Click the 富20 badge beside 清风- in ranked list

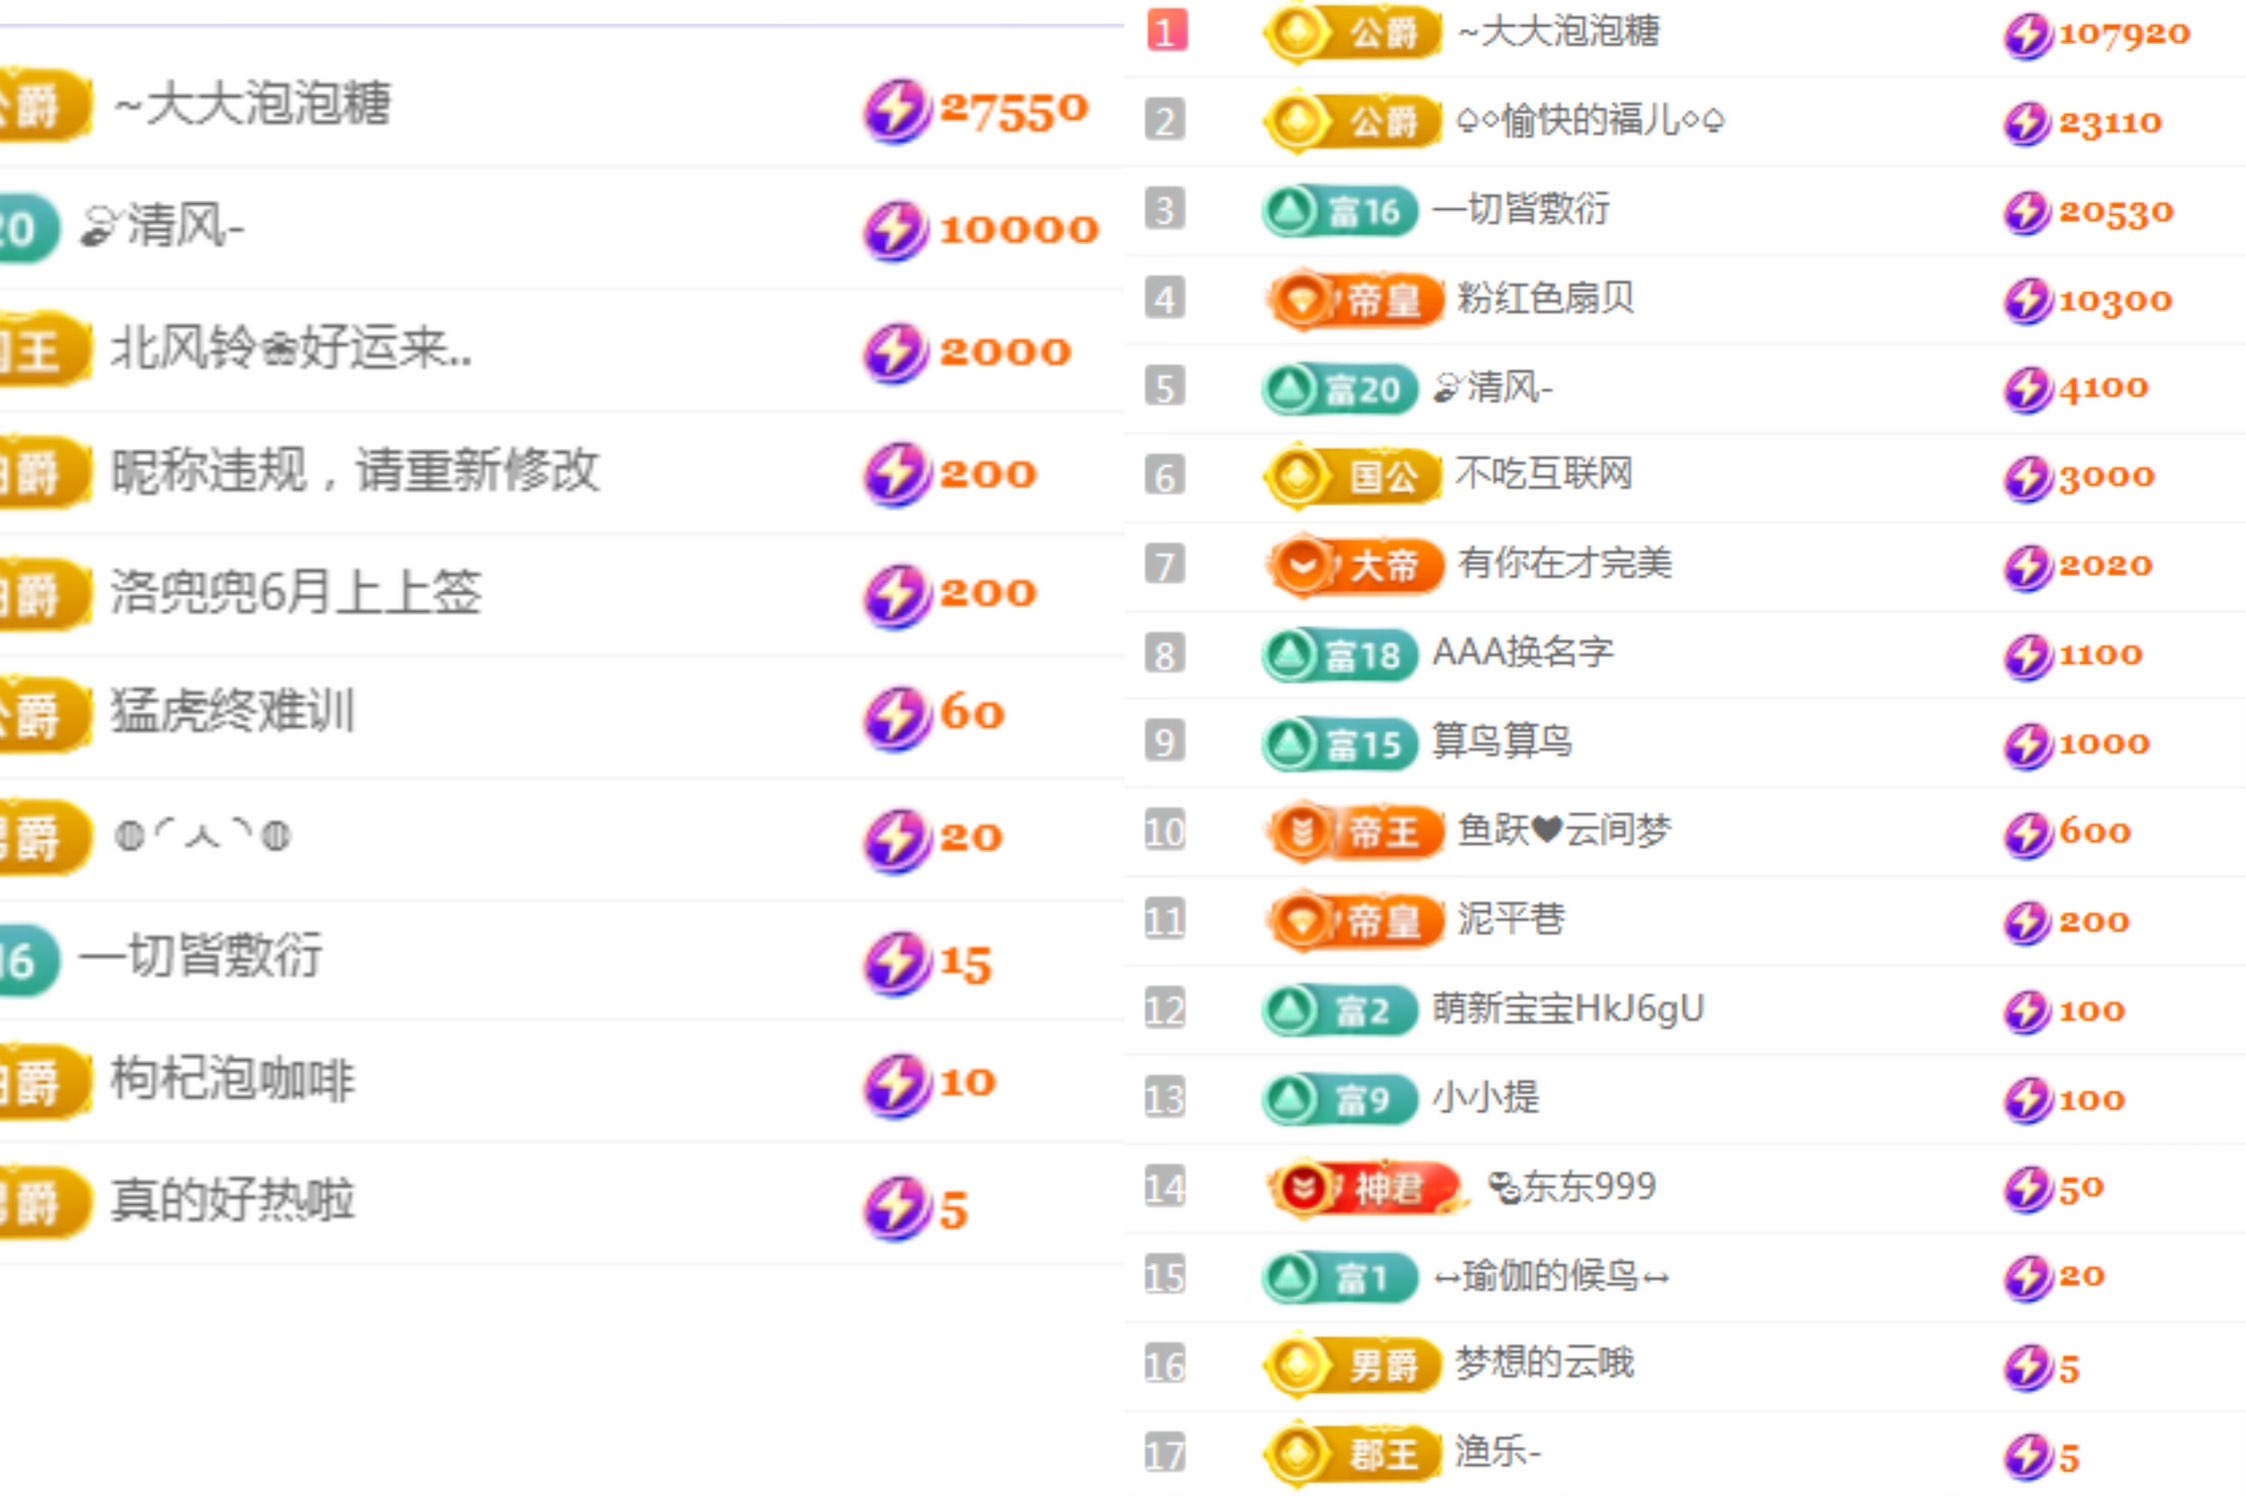pyautogui.click(x=1340, y=388)
